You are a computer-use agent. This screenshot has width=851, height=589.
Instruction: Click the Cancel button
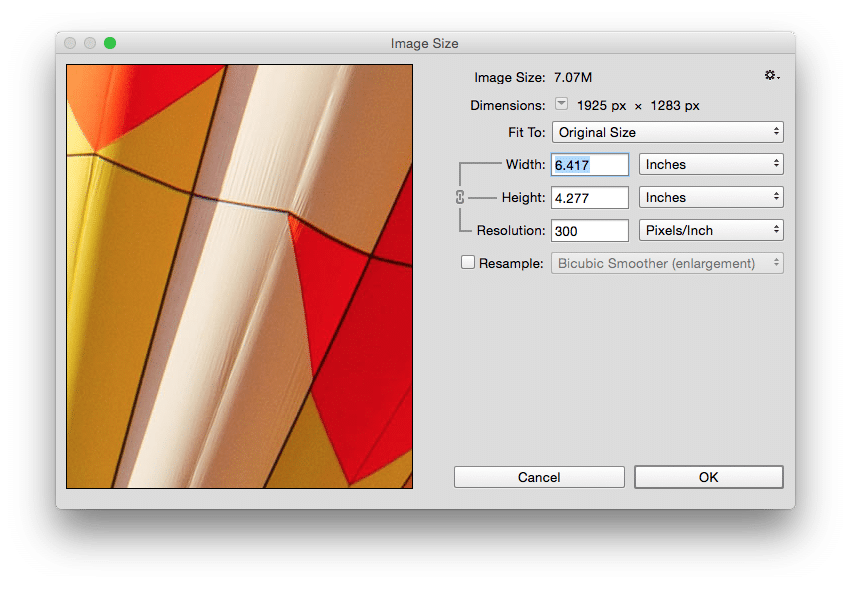pos(539,477)
